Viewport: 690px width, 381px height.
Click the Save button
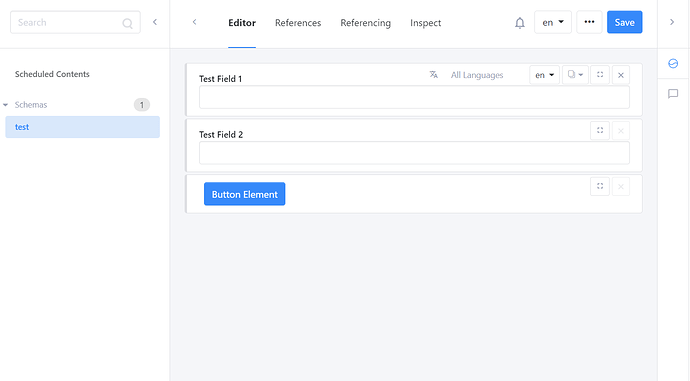(x=624, y=22)
